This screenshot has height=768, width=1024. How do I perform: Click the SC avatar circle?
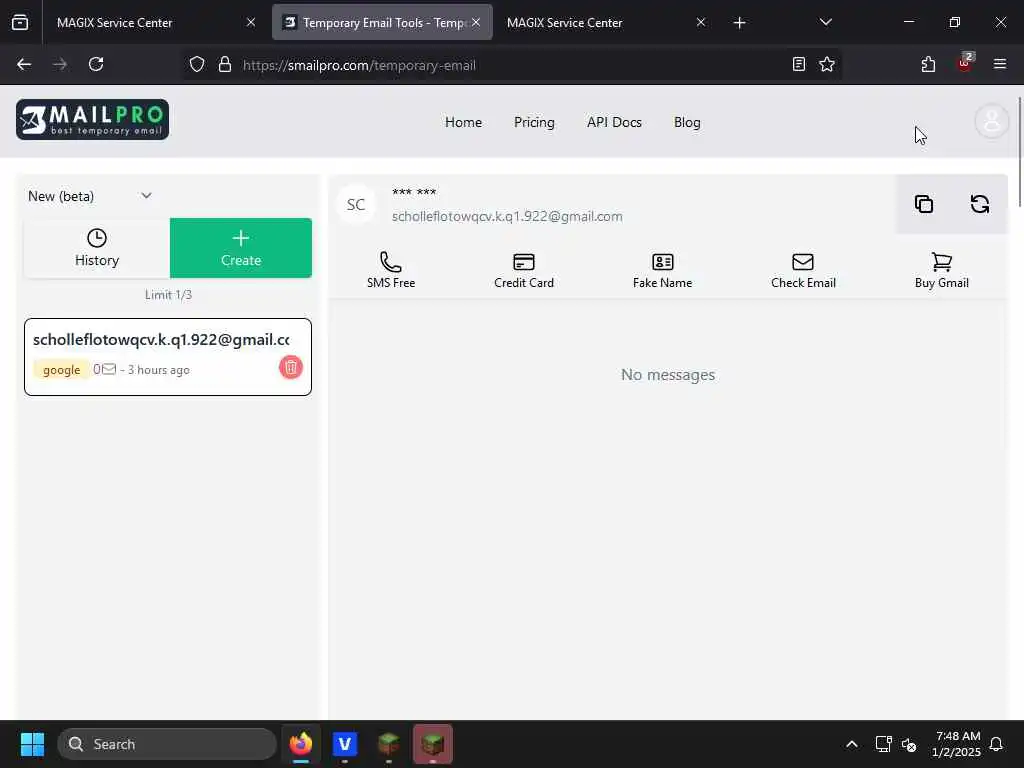coord(355,204)
